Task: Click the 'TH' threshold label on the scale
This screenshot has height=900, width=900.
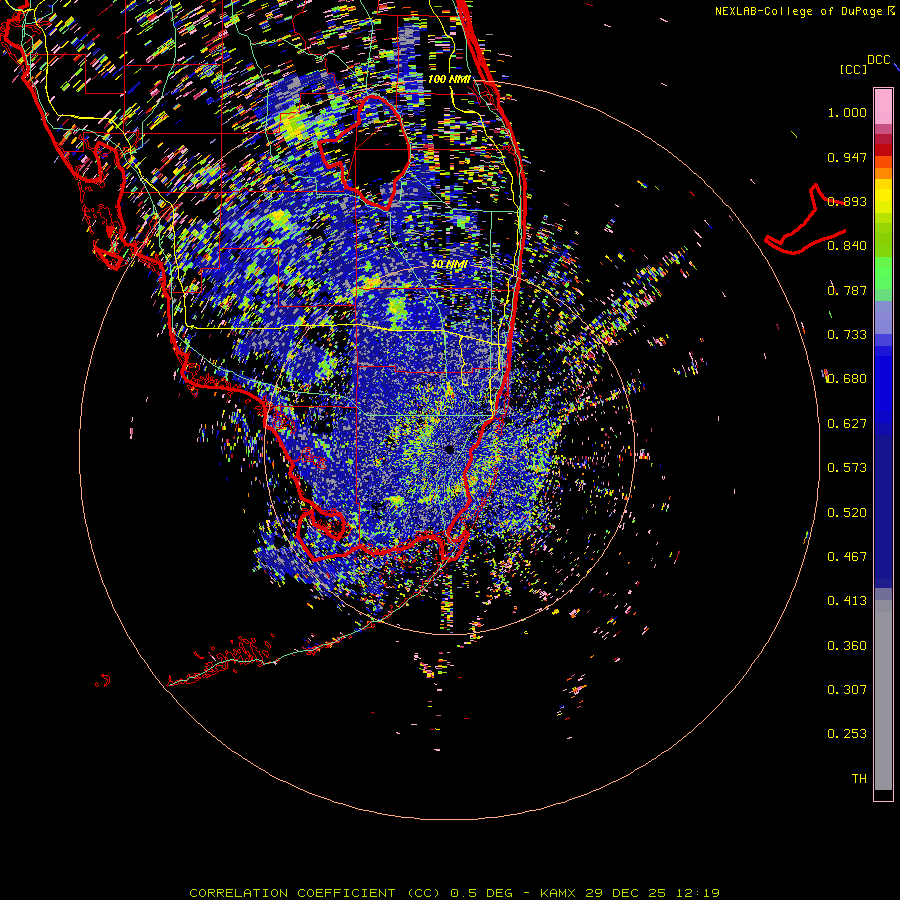Action: point(859,779)
